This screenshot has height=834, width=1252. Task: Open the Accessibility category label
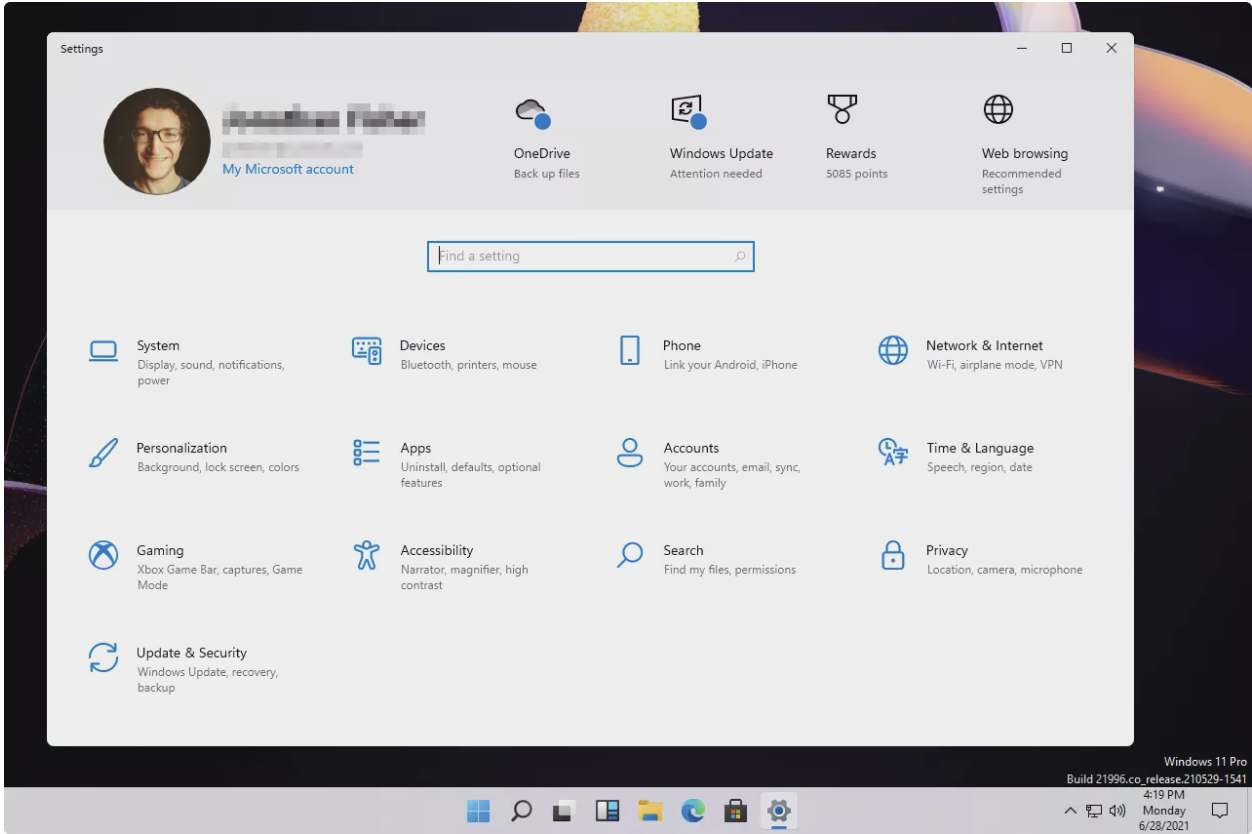[437, 550]
